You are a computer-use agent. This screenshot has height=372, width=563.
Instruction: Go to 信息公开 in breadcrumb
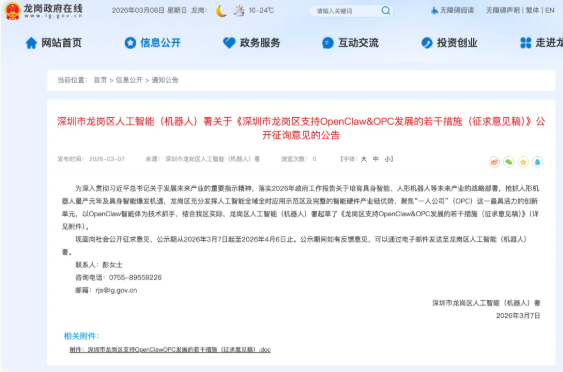coord(129,80)
